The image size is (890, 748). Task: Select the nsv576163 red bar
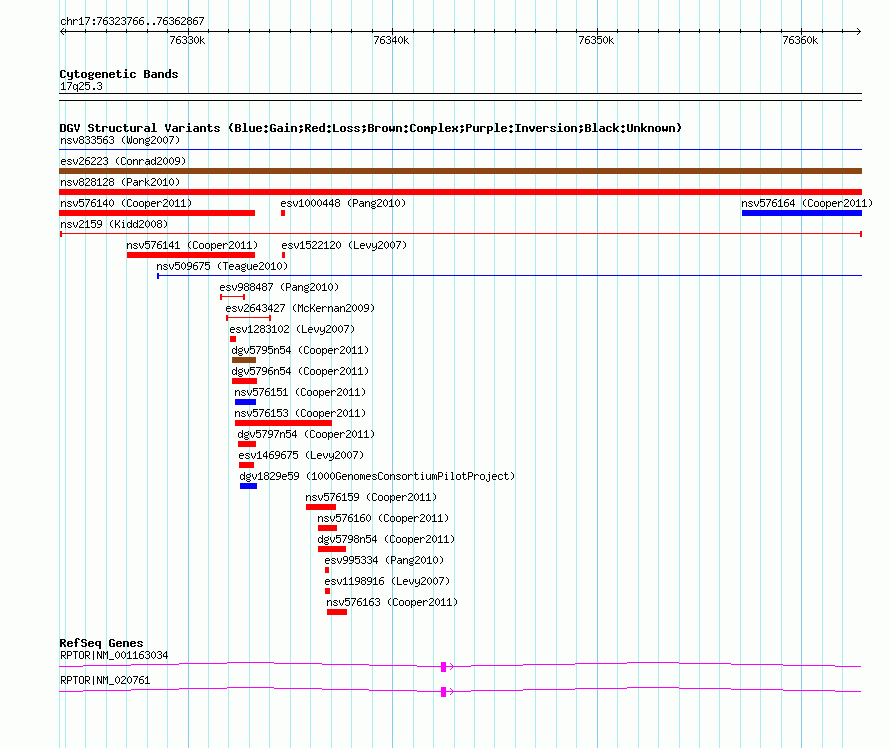(x=337, y=612)
